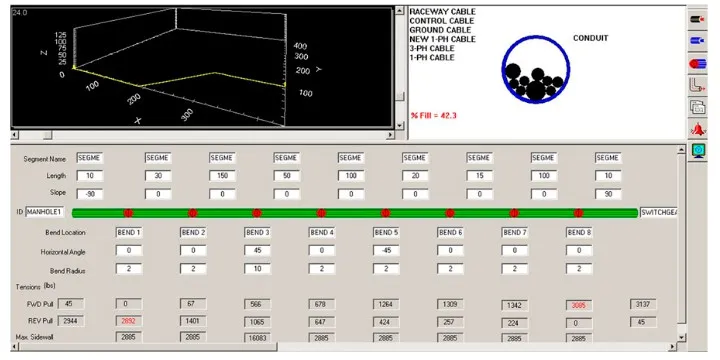
Task: Edit Horizontal Angle field showing -45
Action: click(386, 251)
